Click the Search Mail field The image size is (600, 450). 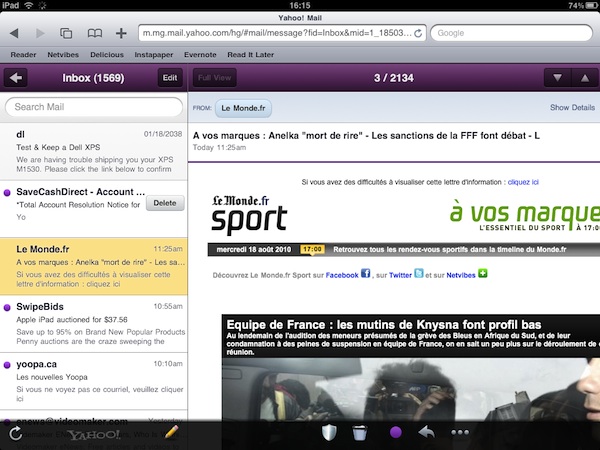[94, 107]
